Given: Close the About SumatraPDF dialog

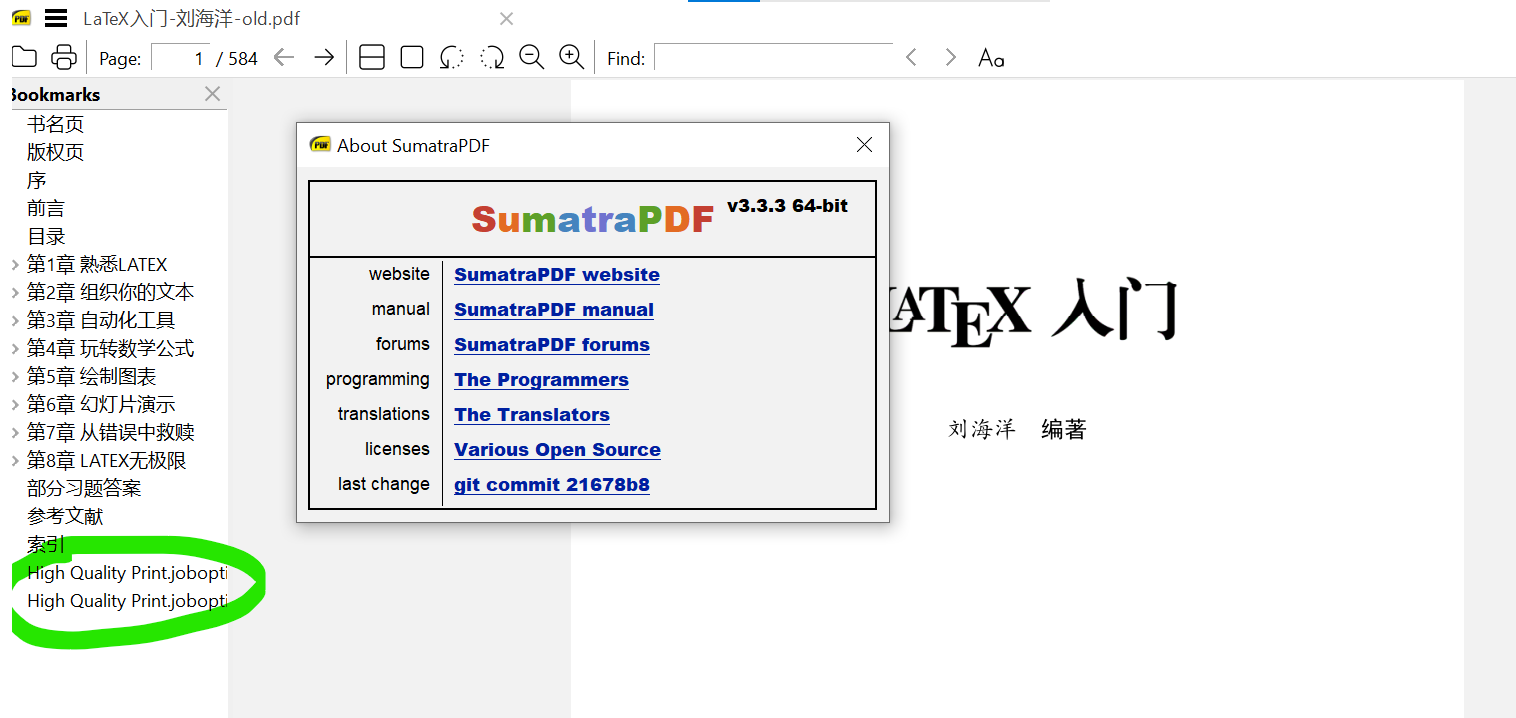Looking at the screenshot, I should coord(865,145).
